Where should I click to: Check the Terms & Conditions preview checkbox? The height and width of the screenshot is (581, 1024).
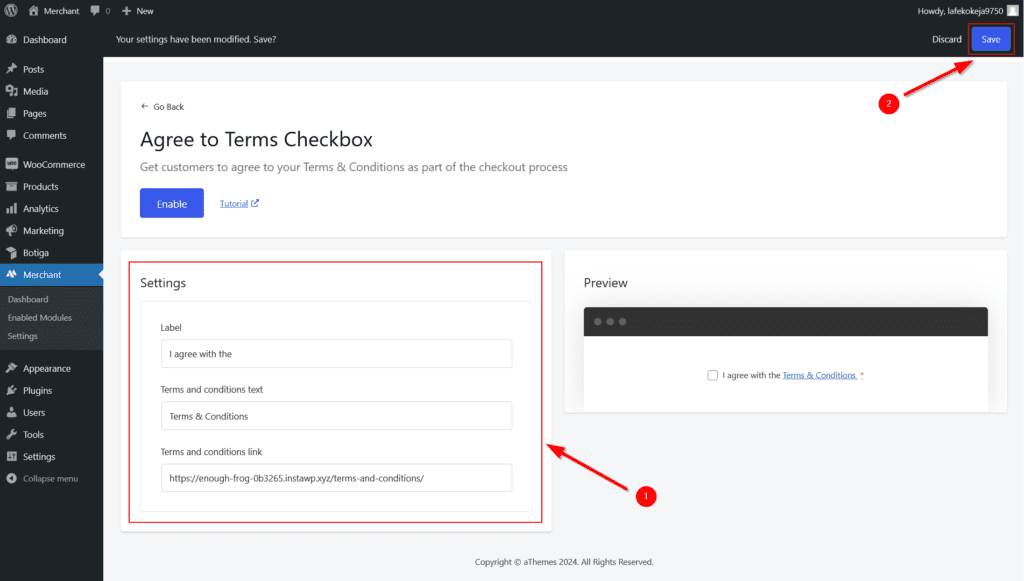(x=712, y=374)
